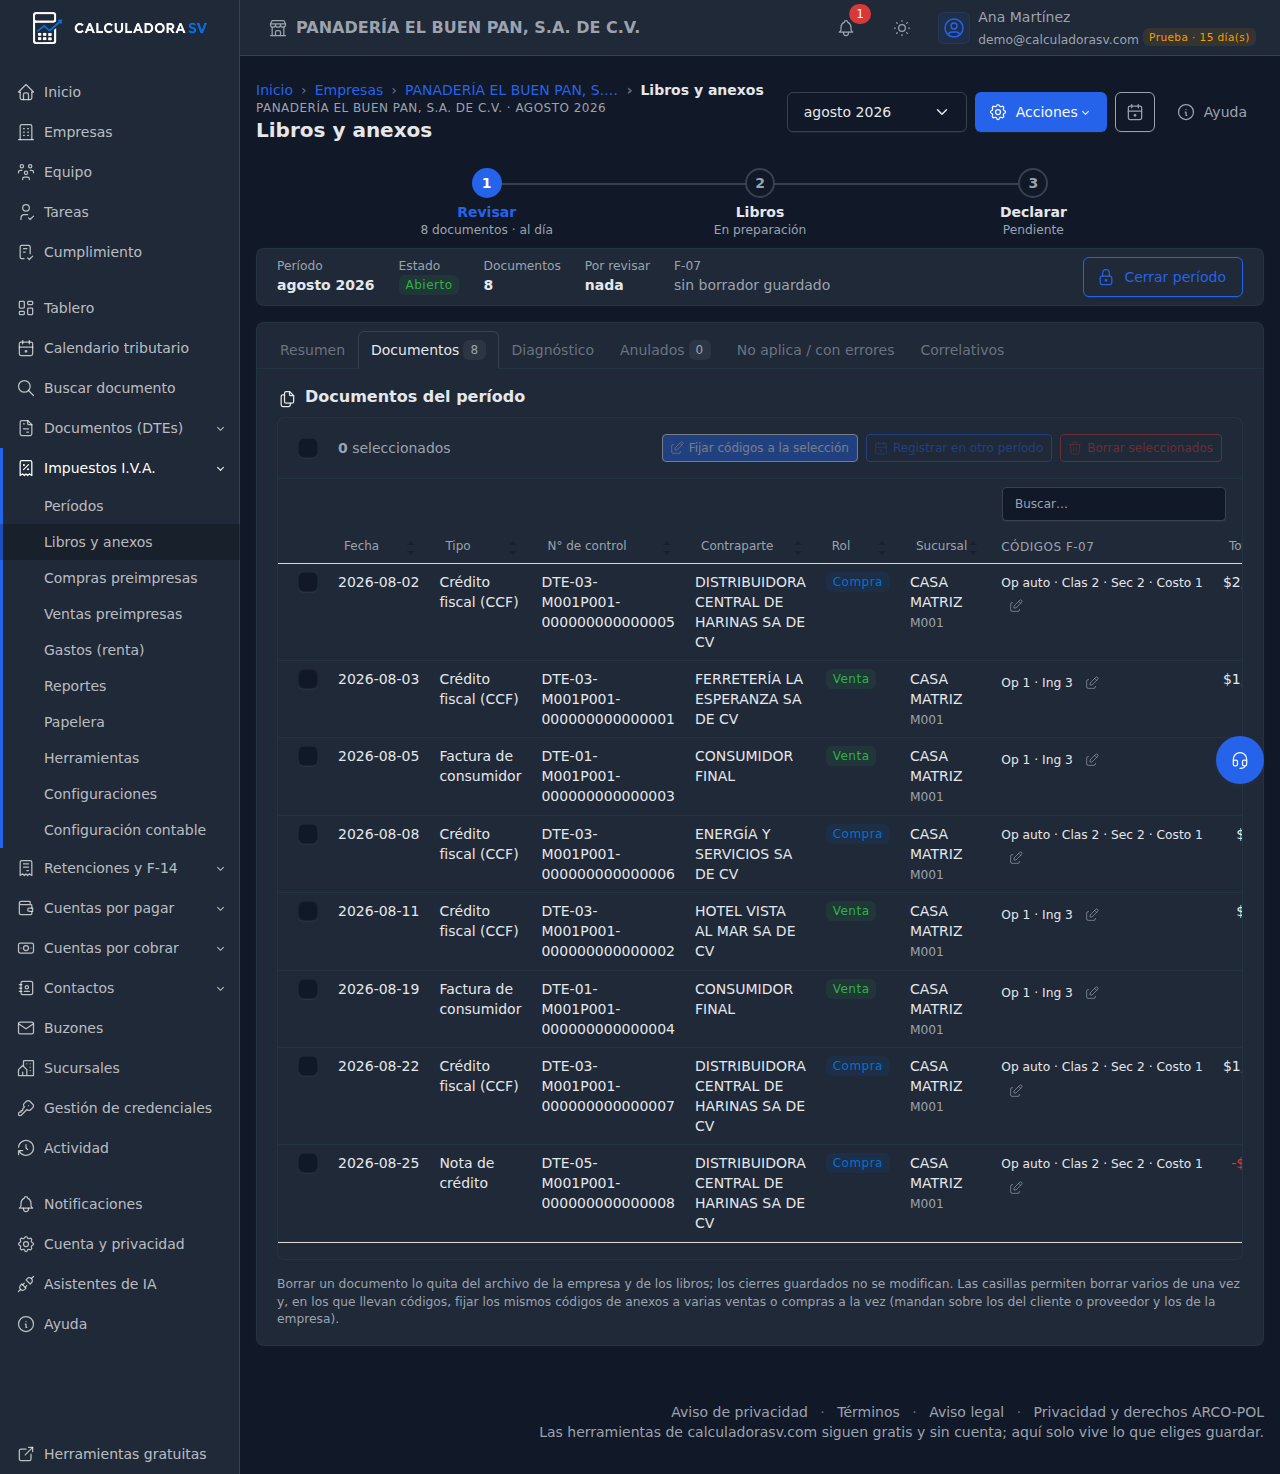Open the floating headset support button
Image resolution: width=1280 pixels, height=1474 pixels.
1240,760
